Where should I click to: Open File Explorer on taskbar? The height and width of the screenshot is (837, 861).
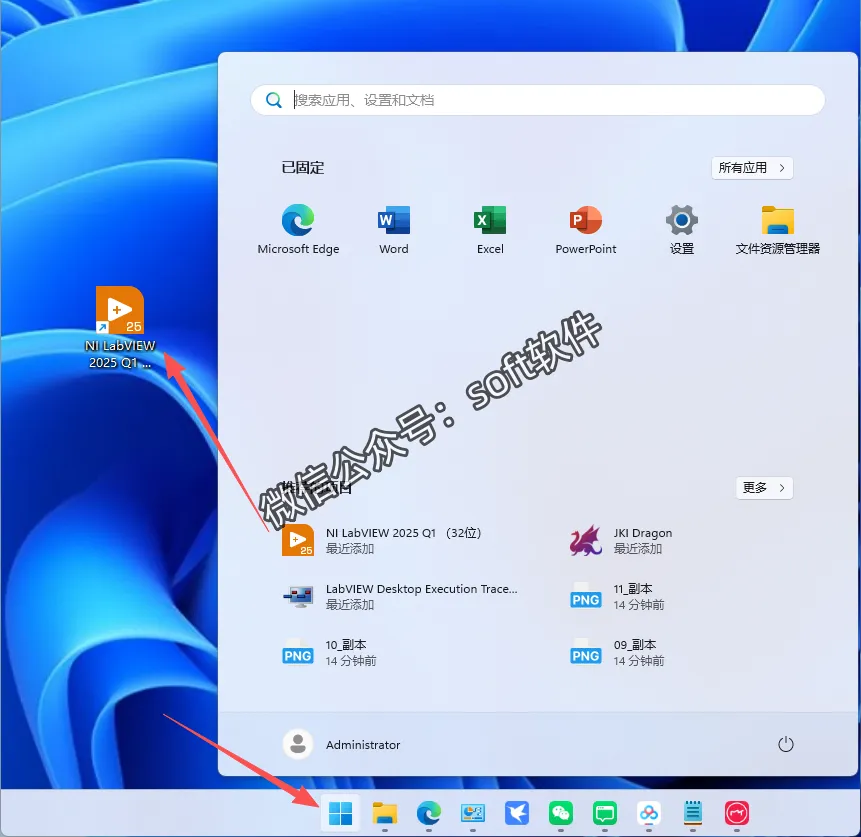tap(385, 813)
